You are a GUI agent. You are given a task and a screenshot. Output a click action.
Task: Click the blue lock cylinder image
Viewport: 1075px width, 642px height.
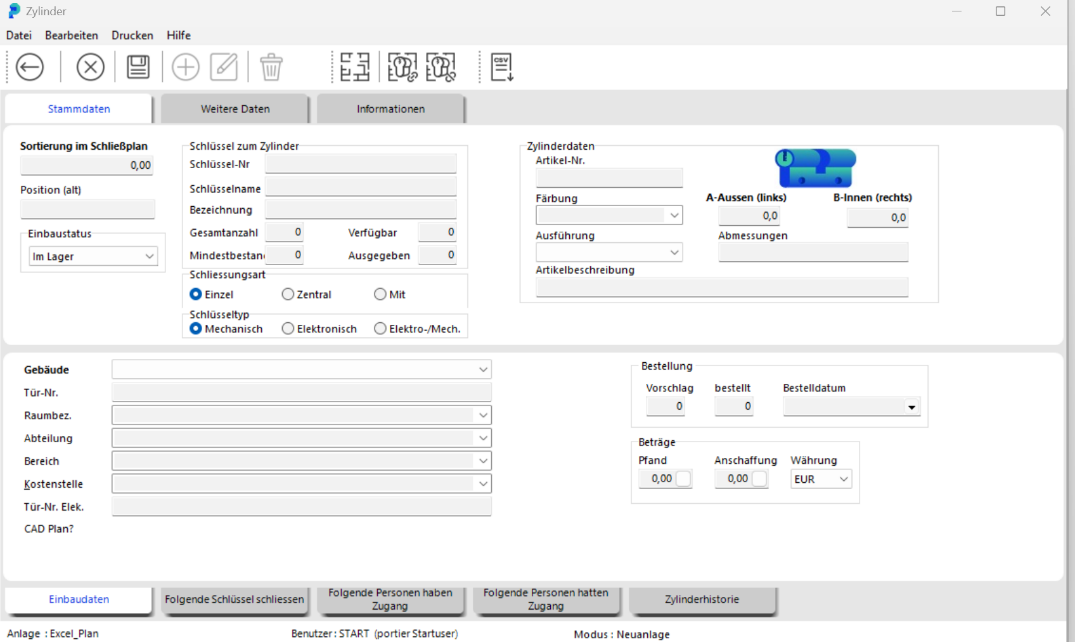815,167
